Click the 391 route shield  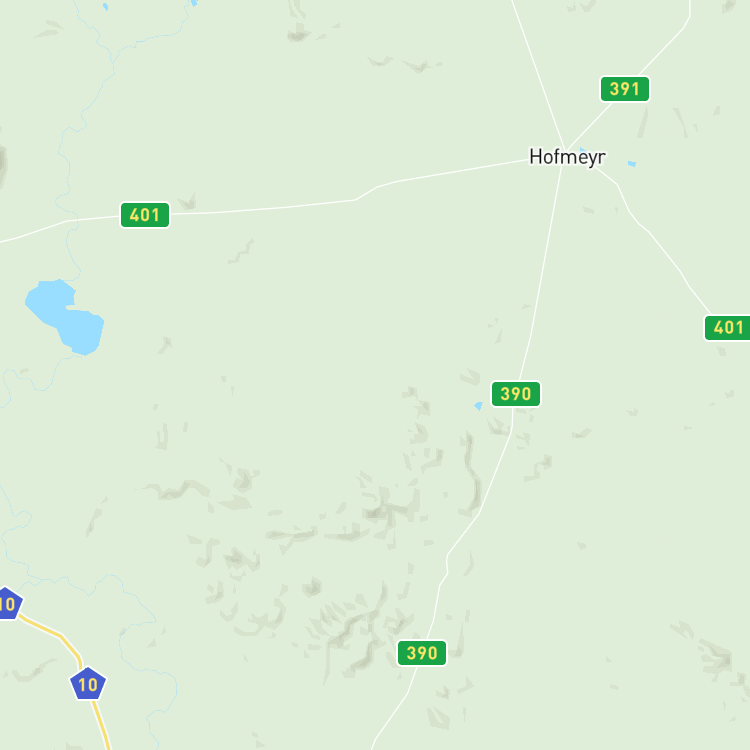[625, 89]
